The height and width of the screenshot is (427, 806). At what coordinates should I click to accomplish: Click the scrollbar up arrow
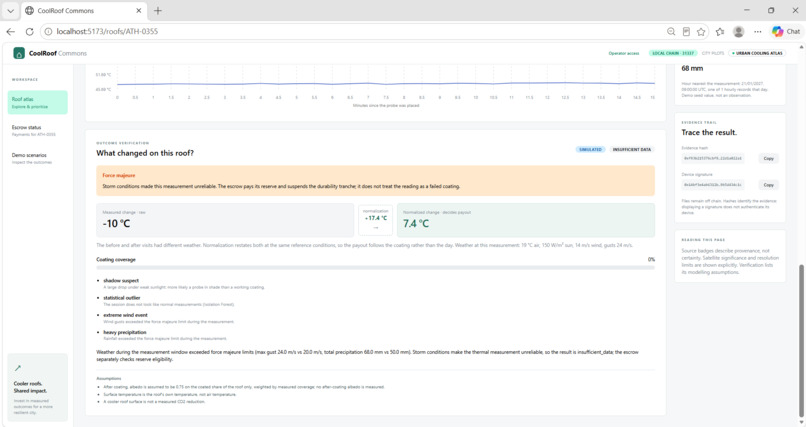[x=801, y=47]
